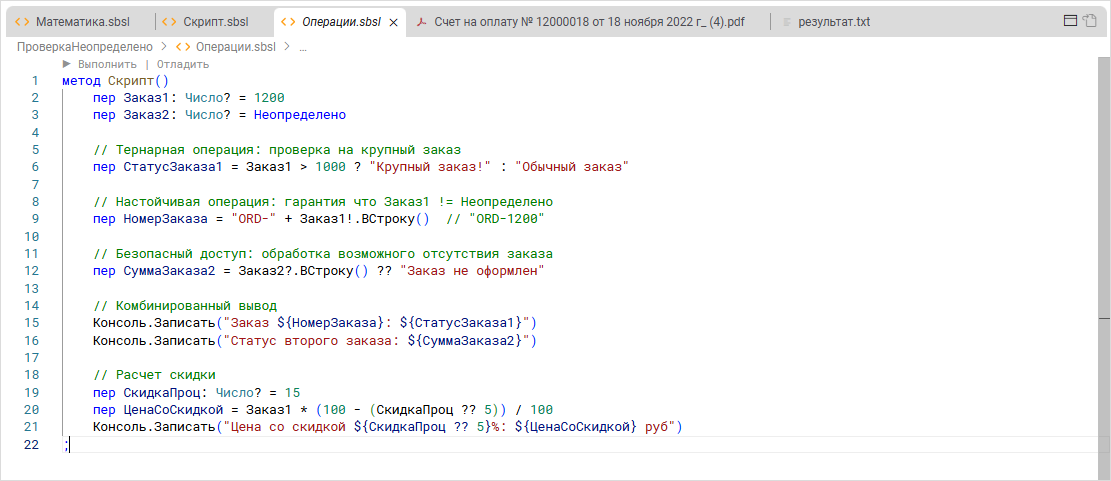Run the script via the Выполнить link
The image size is (1111, 481).
[x=107, y=63]
